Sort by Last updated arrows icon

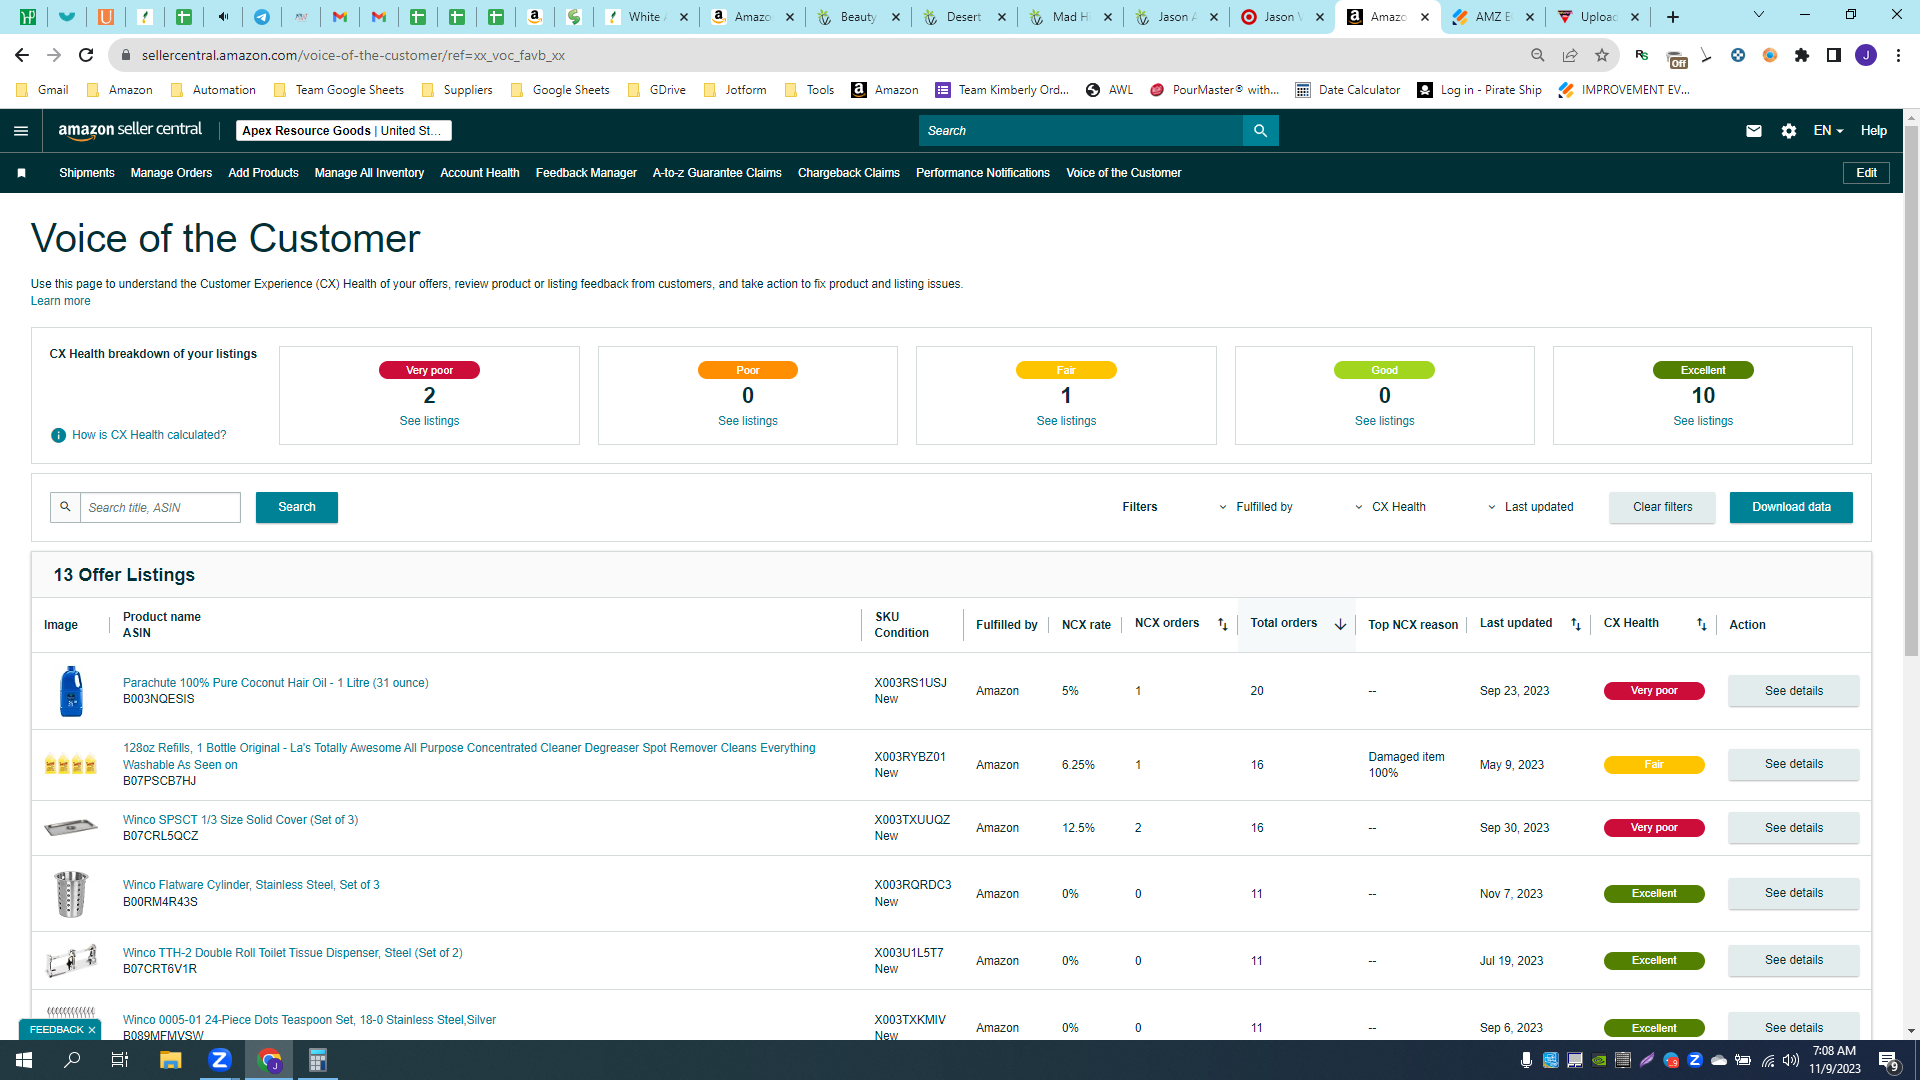tap(1576, 624)
